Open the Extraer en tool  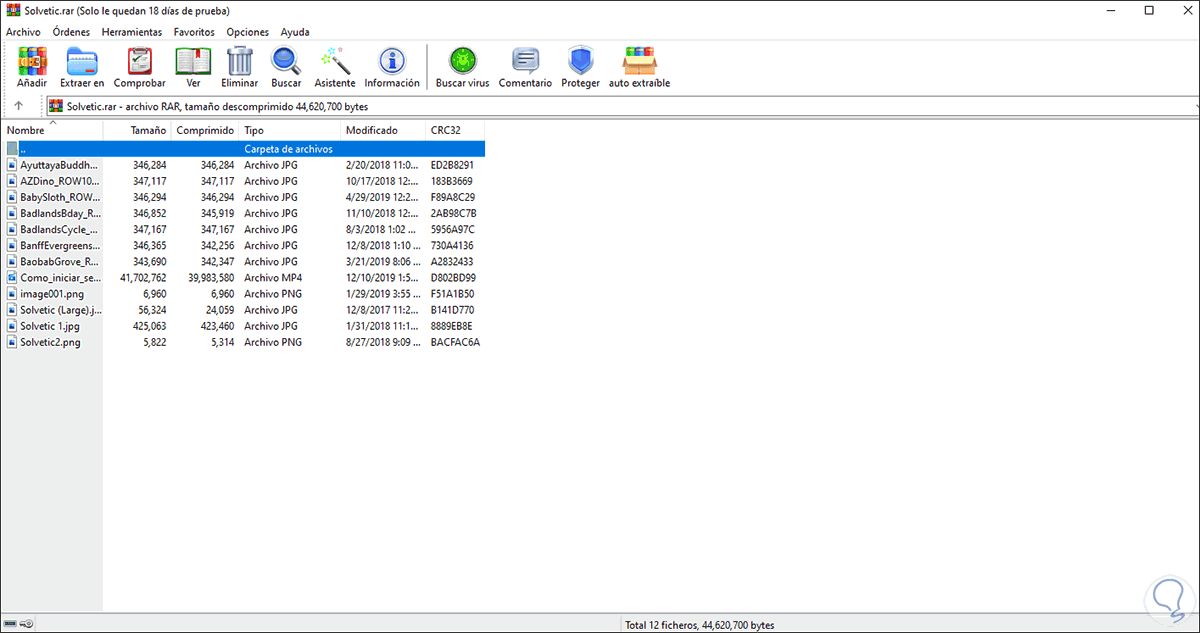pyautogui.click(x=82, y=62)
